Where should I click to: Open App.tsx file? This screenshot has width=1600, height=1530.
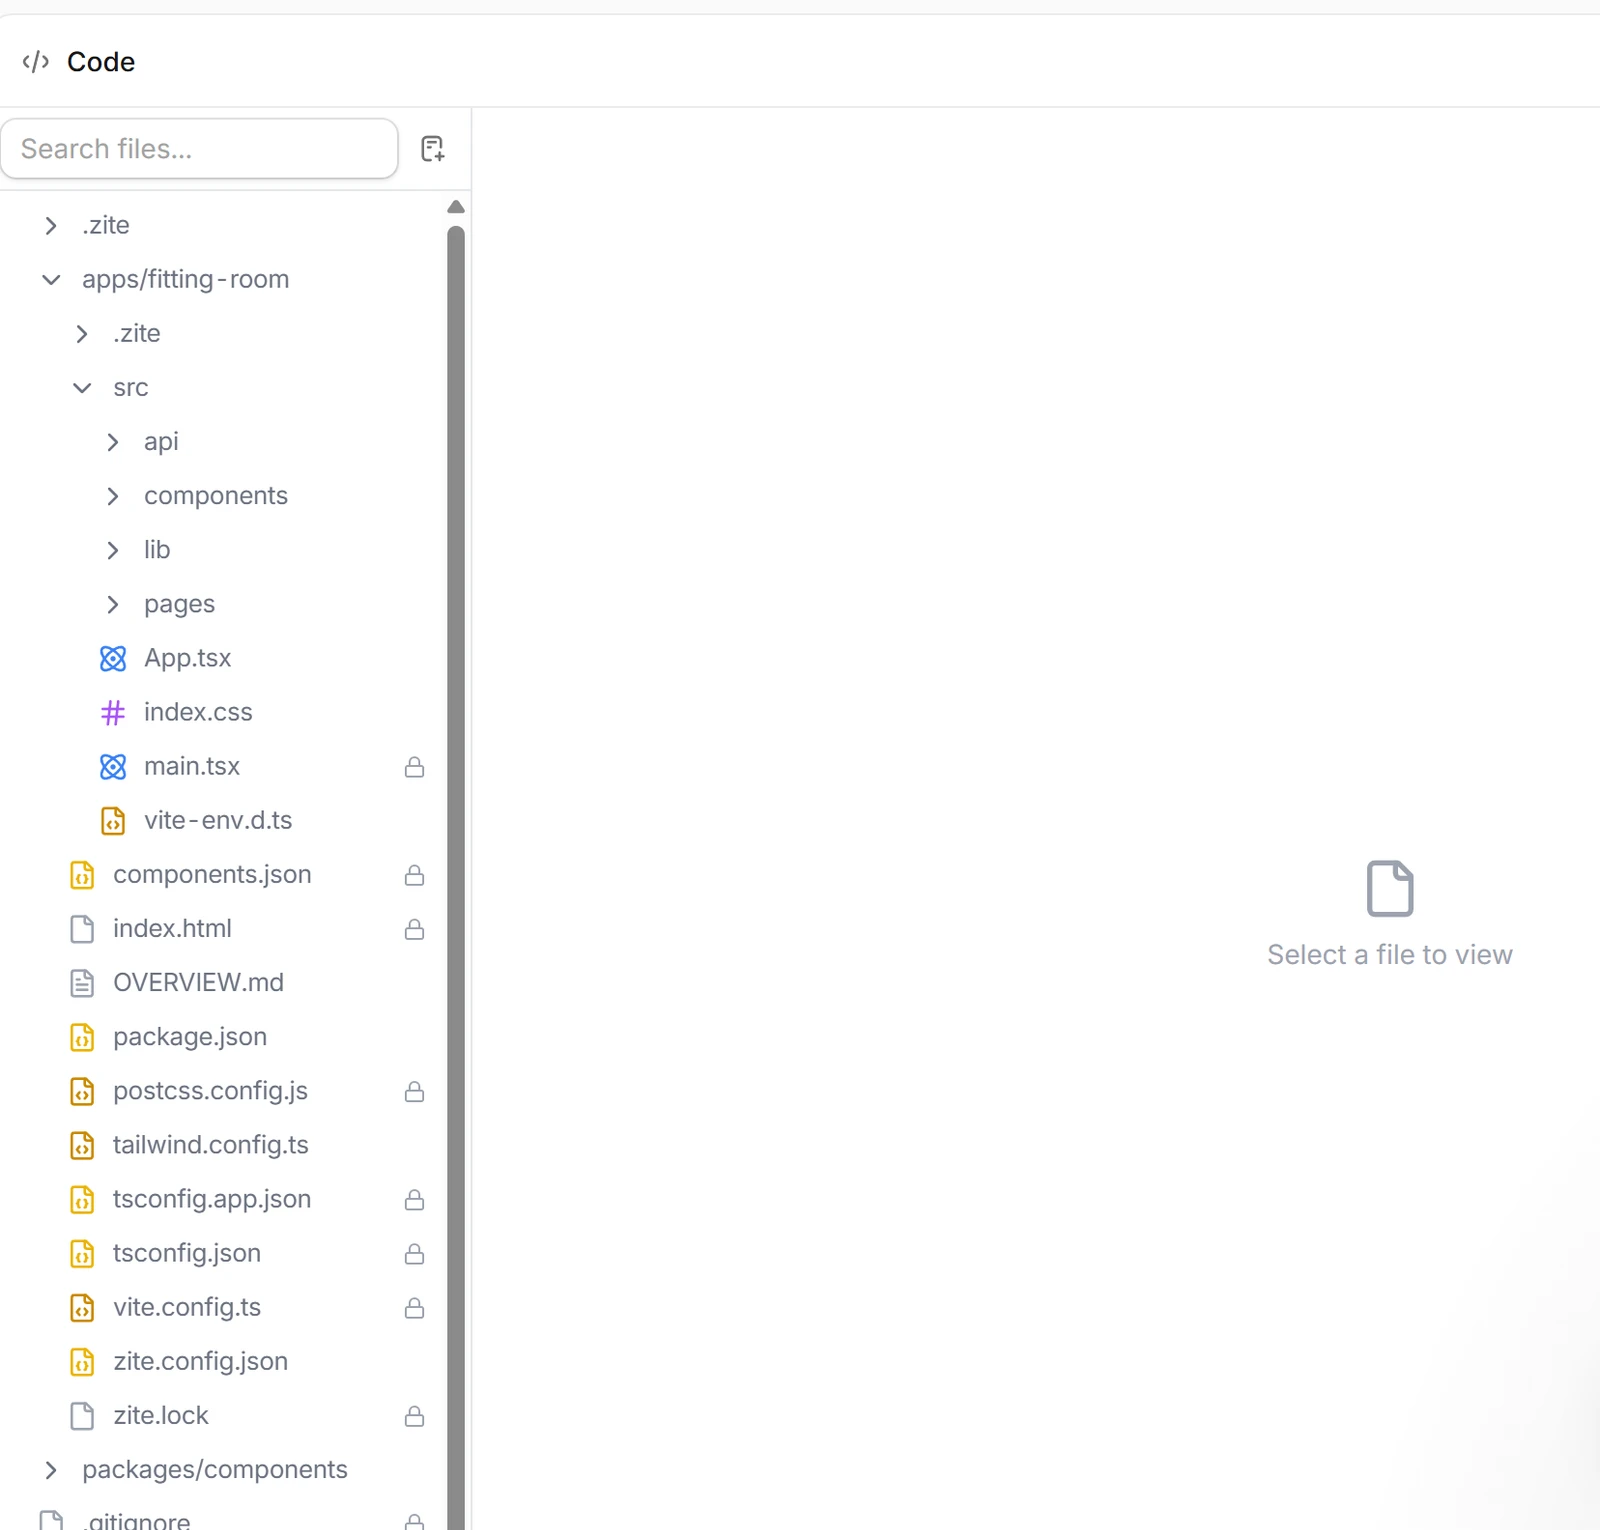pyautogui.click(x=188, y=658)
